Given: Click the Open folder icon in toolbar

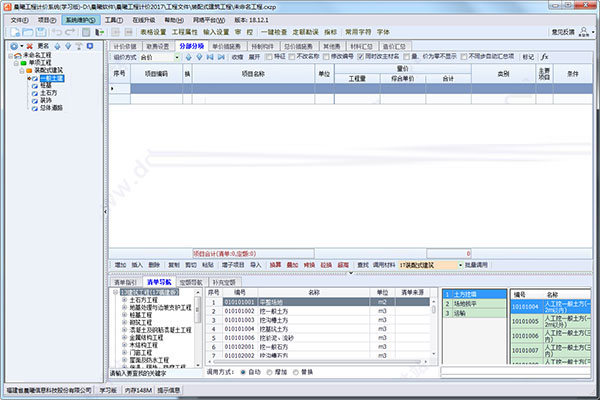Looking at the screenshot, I should click(x=28, y=33).
